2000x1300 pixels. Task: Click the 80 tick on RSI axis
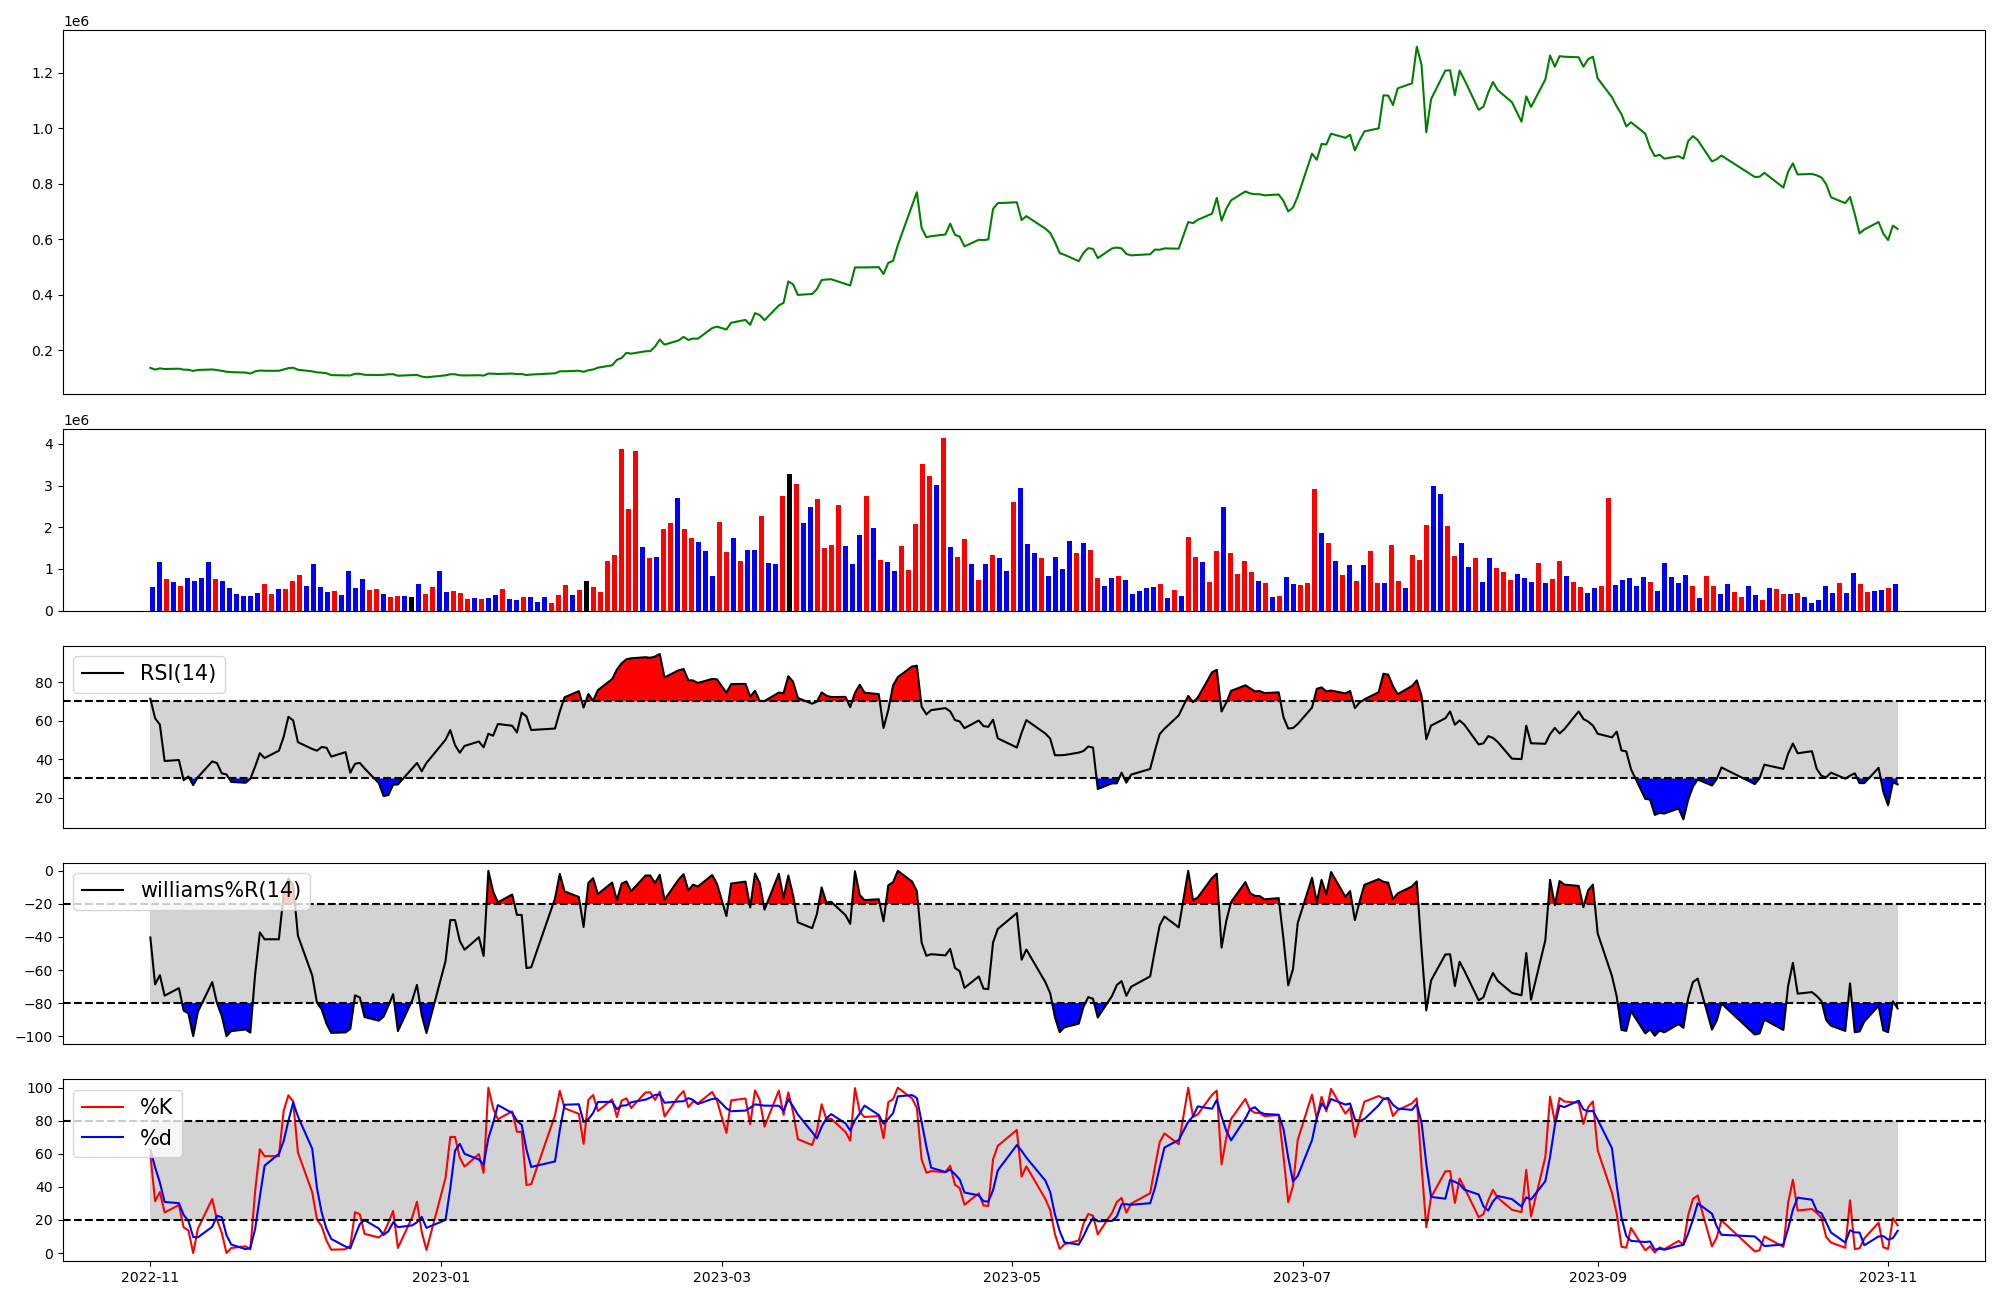click(42, 683)
